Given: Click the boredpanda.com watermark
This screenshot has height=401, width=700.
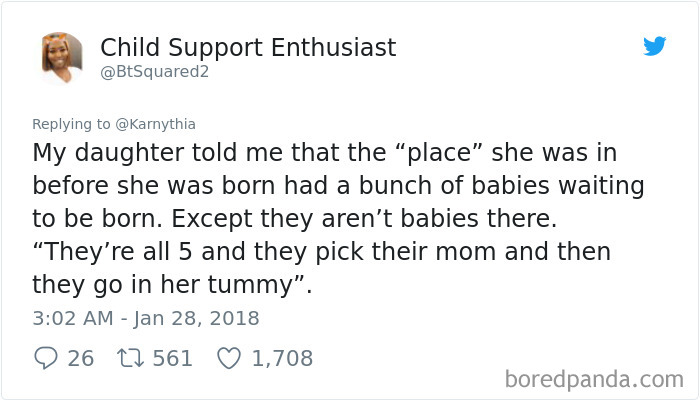Looking at the screenshot, I should [594, 379].
